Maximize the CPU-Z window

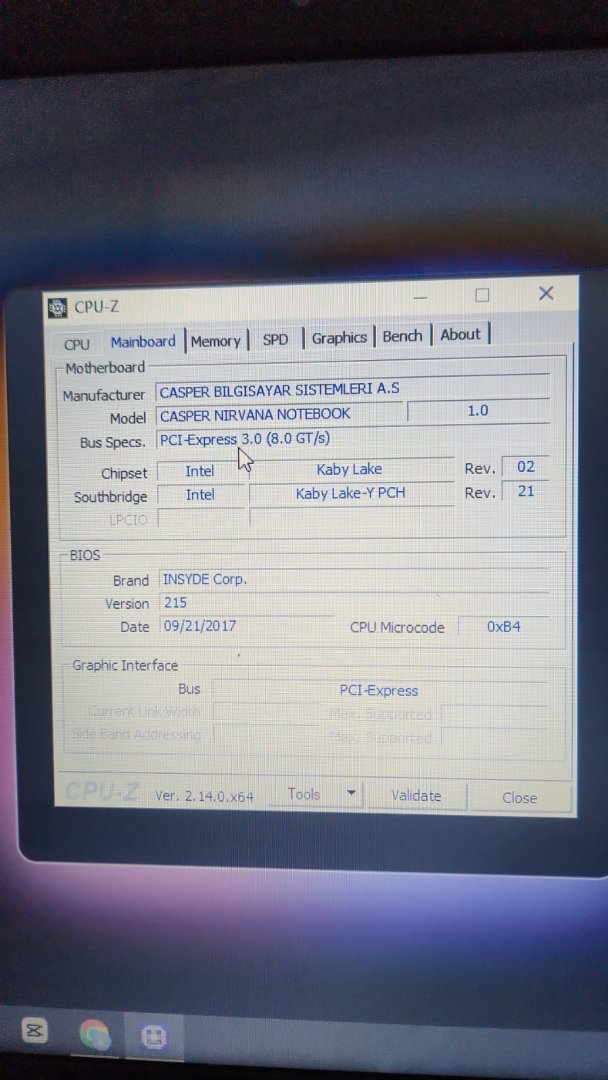[x=482, y=295]
